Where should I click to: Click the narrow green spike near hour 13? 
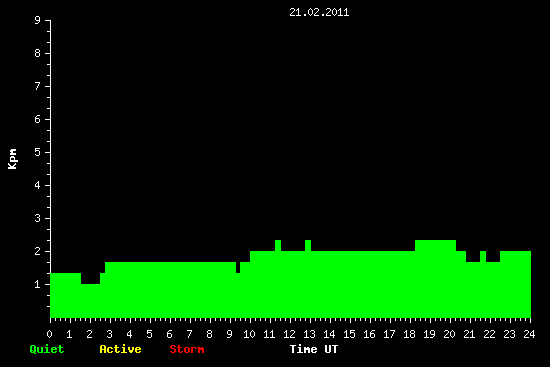pos(308,246)
